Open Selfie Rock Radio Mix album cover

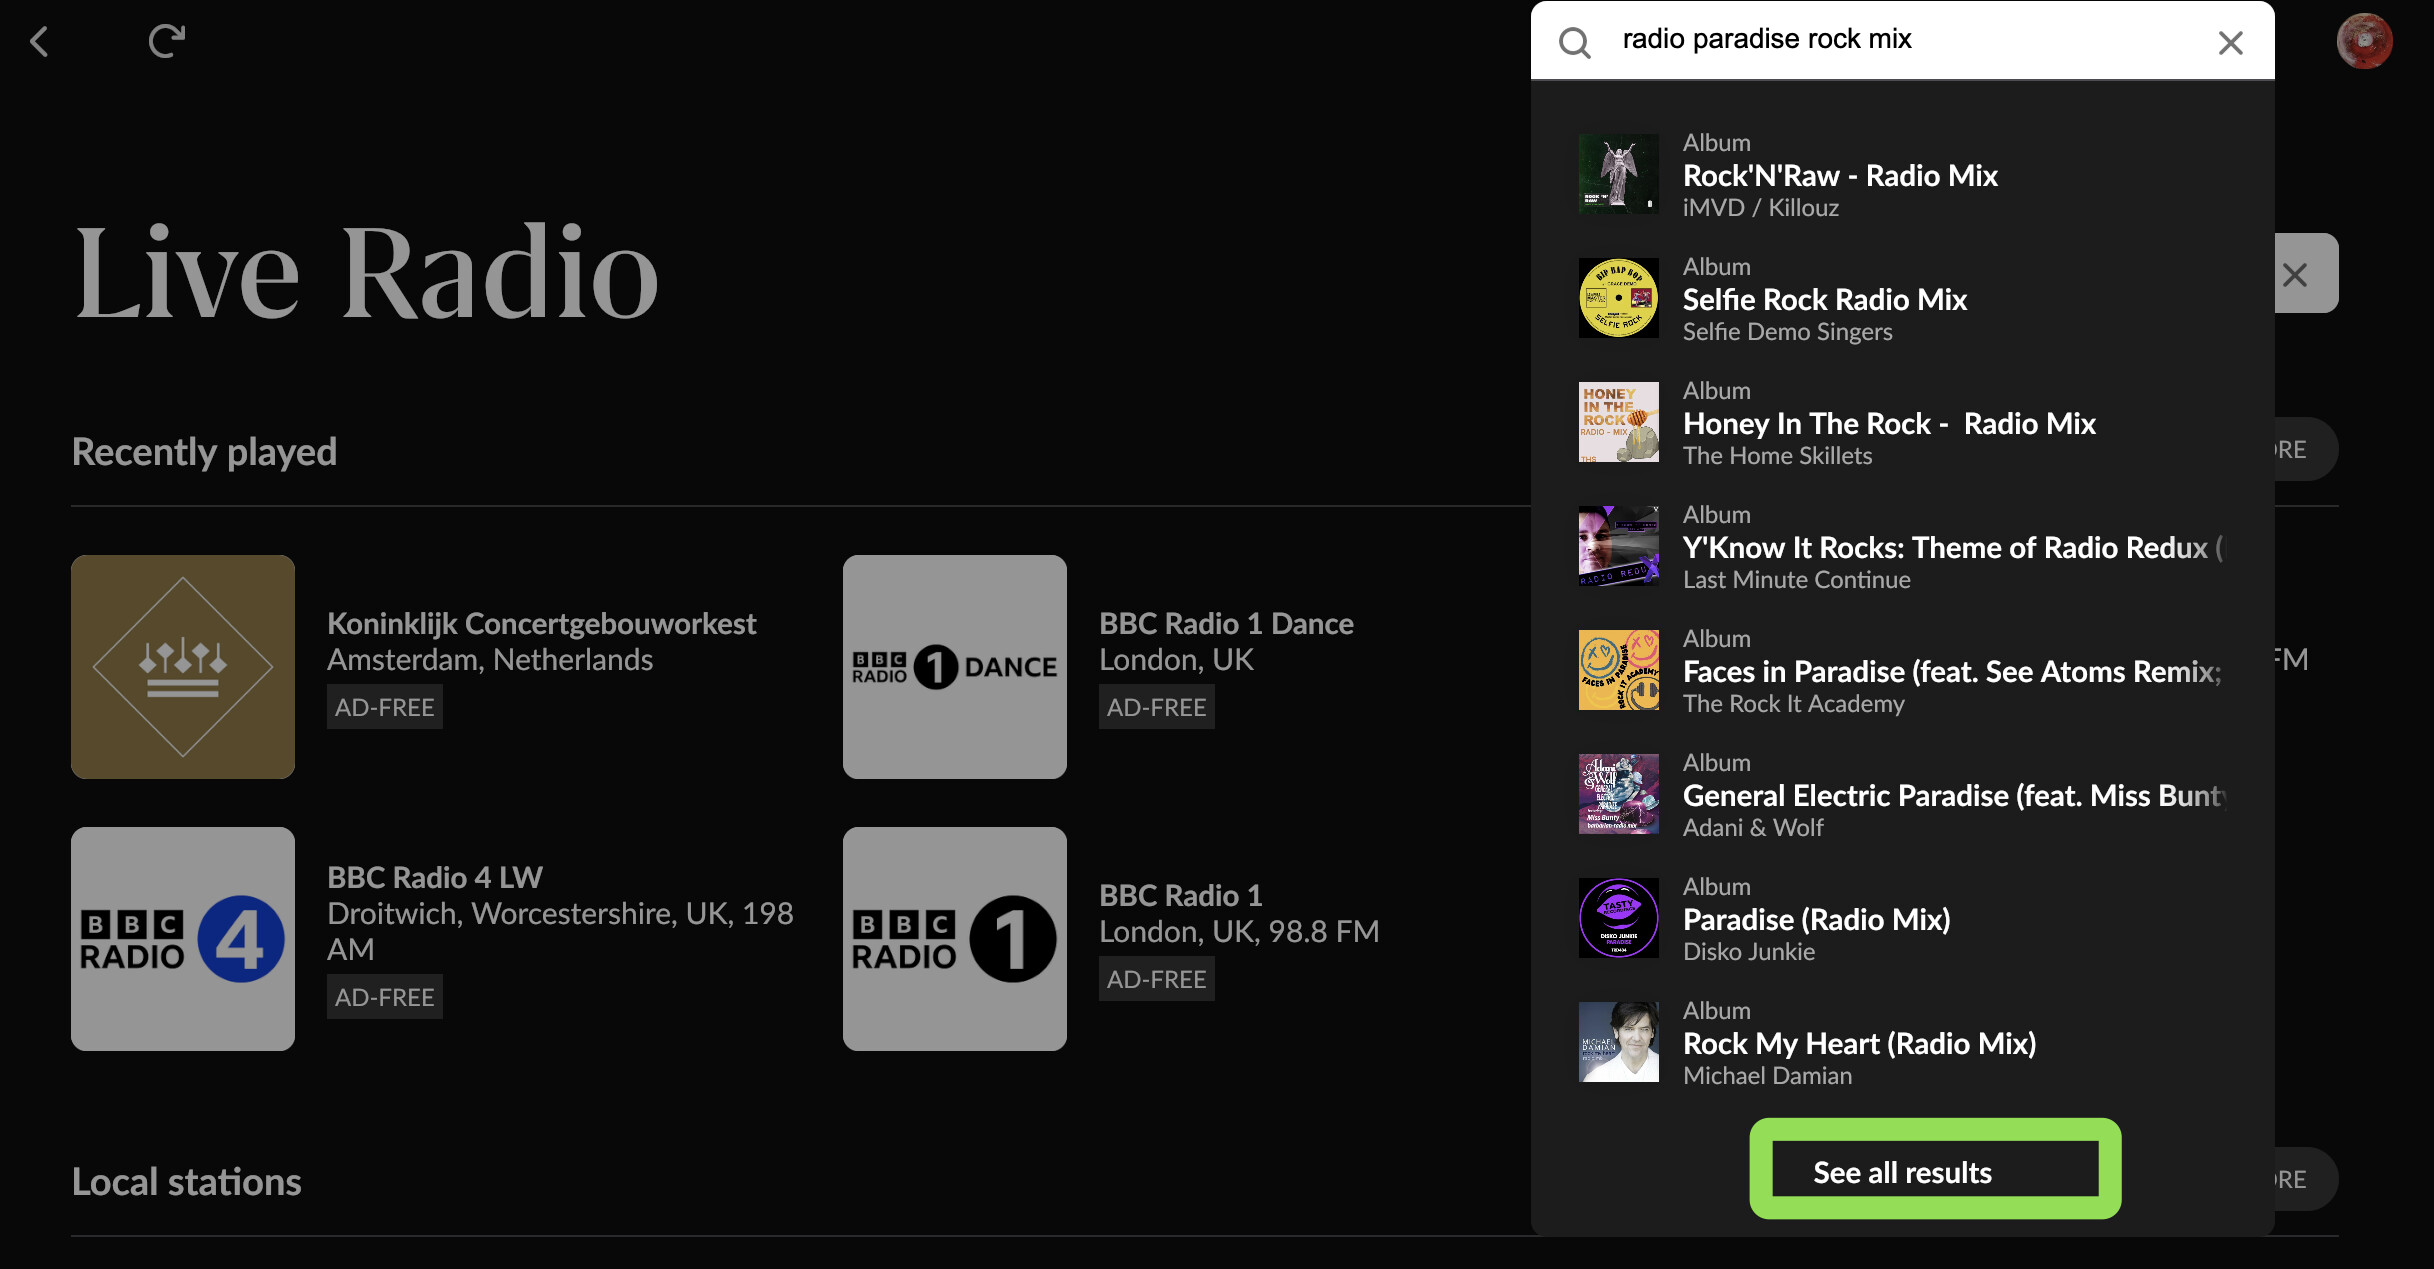click(x=1618, y=298)
